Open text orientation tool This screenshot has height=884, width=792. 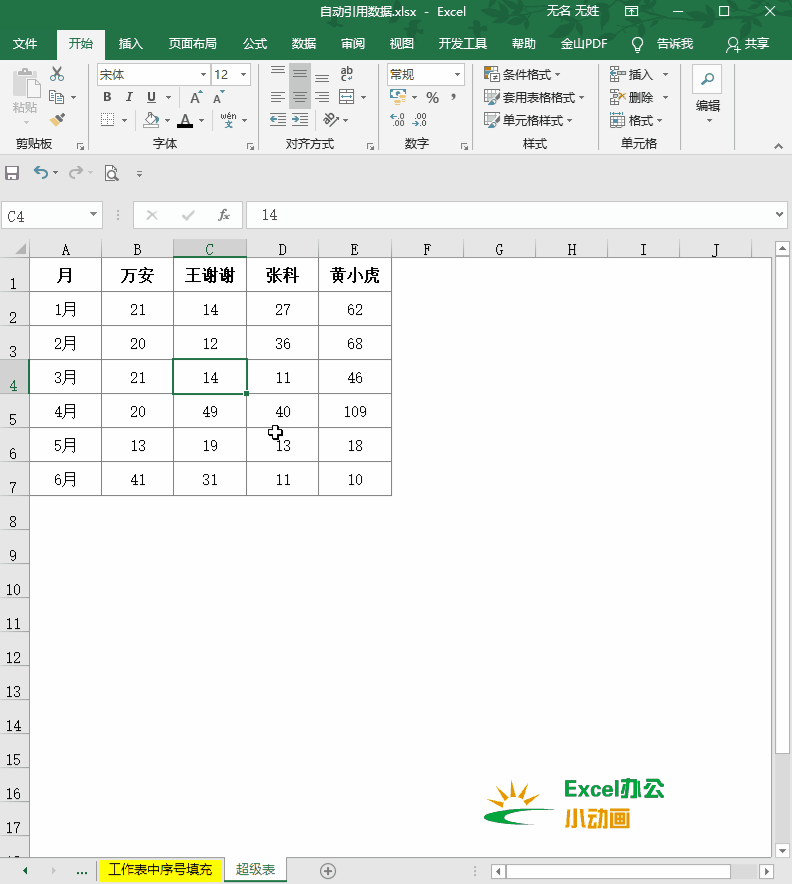tap(331, 120)
